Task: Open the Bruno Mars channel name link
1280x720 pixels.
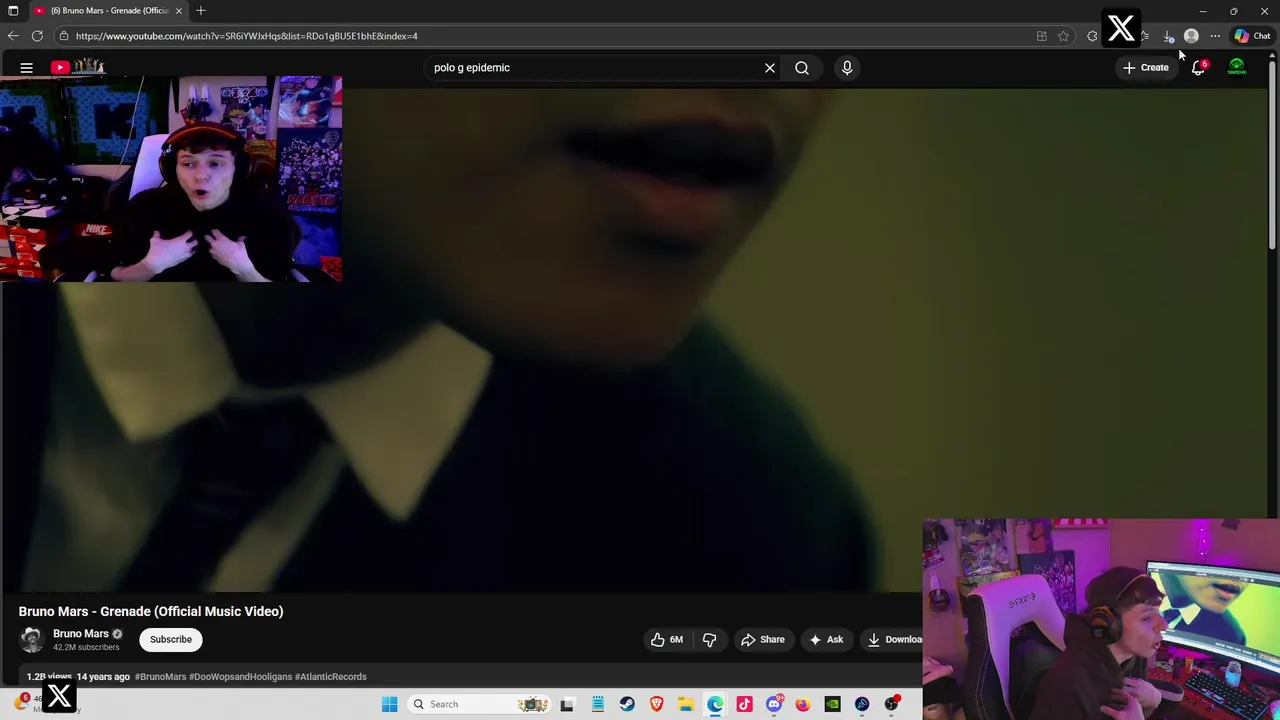Action: click(x=81, y=634)
